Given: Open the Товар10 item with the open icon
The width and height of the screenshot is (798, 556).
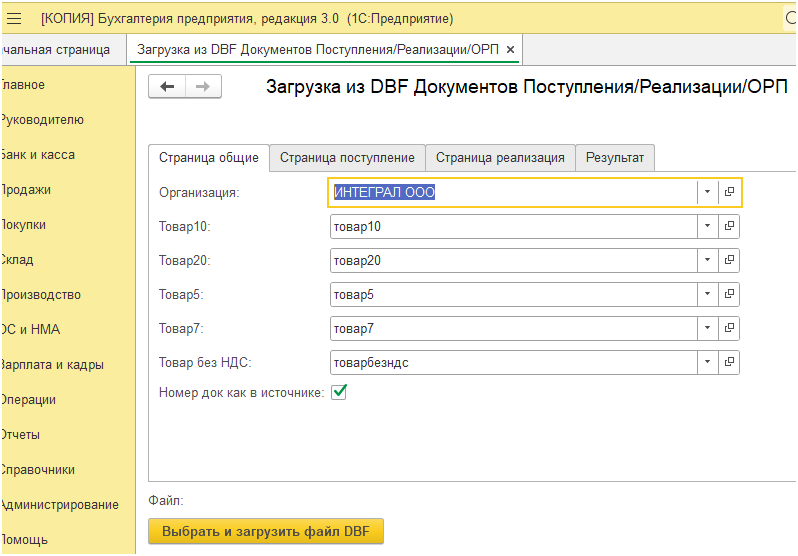Looking at the screenshot, I should pos(729,226).
